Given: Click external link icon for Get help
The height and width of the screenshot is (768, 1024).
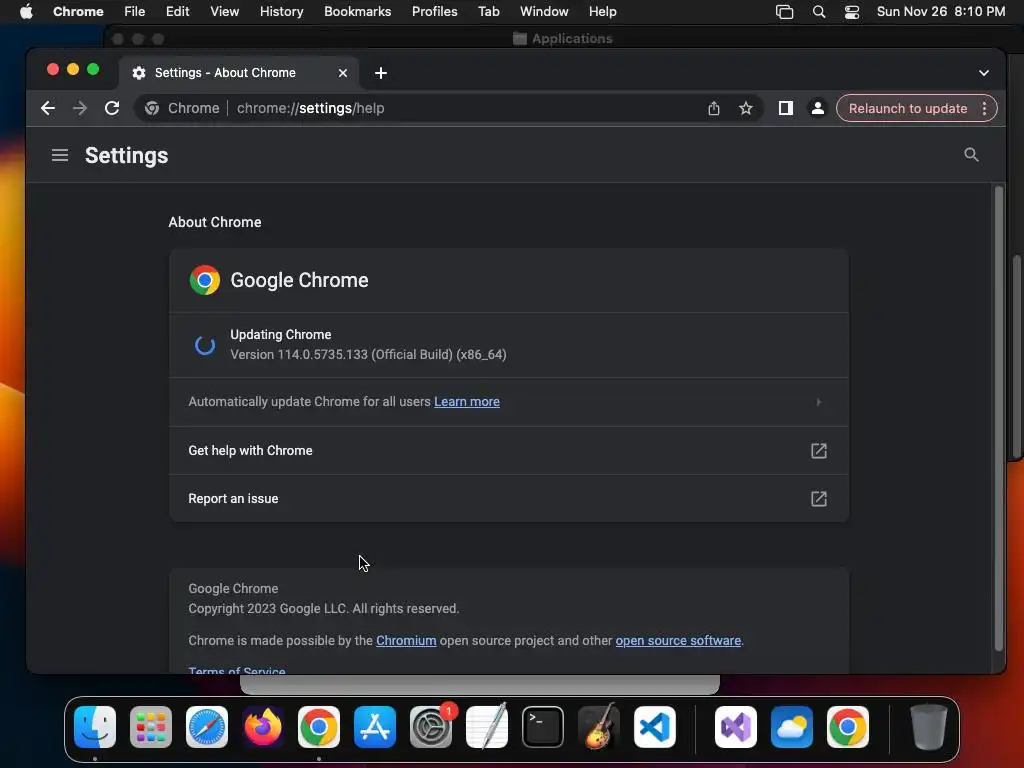Looking at the screenshot, I should point(819,451).
